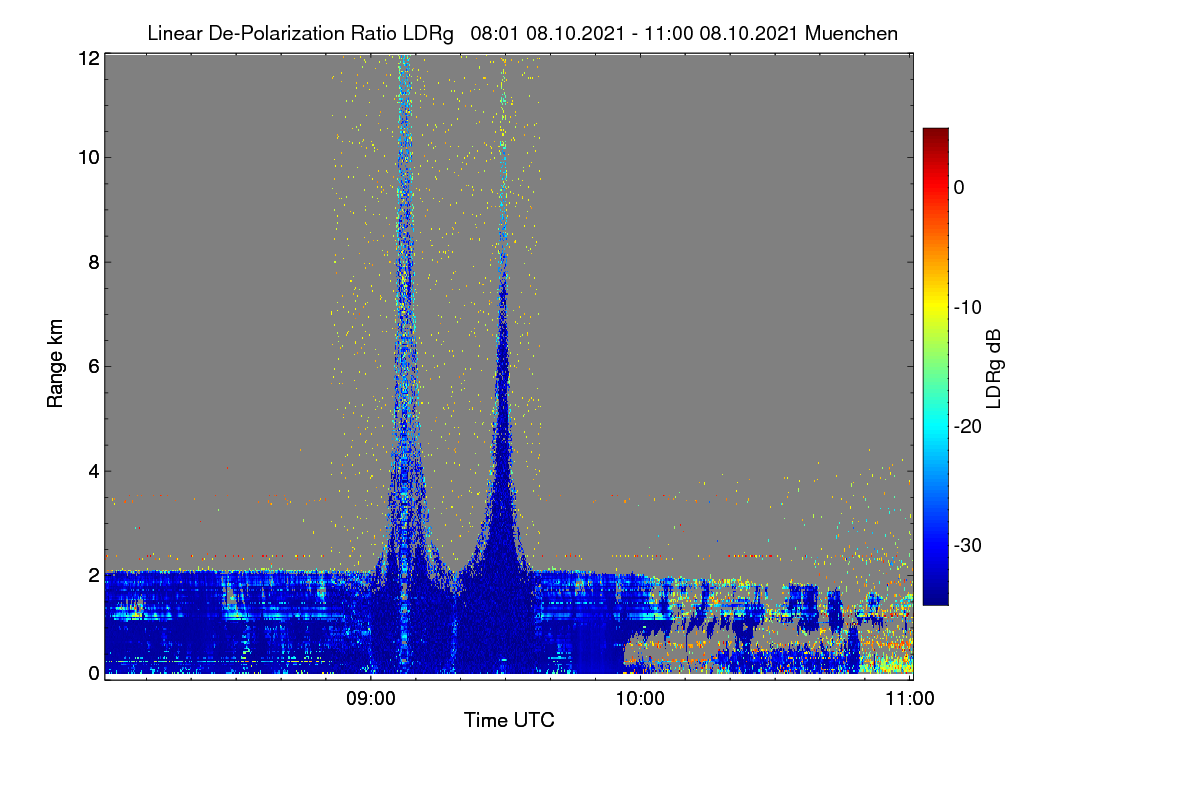Click the 8 km range tick label
The width and height of the screenshot is (1200, 800).
tap(94, 262)
